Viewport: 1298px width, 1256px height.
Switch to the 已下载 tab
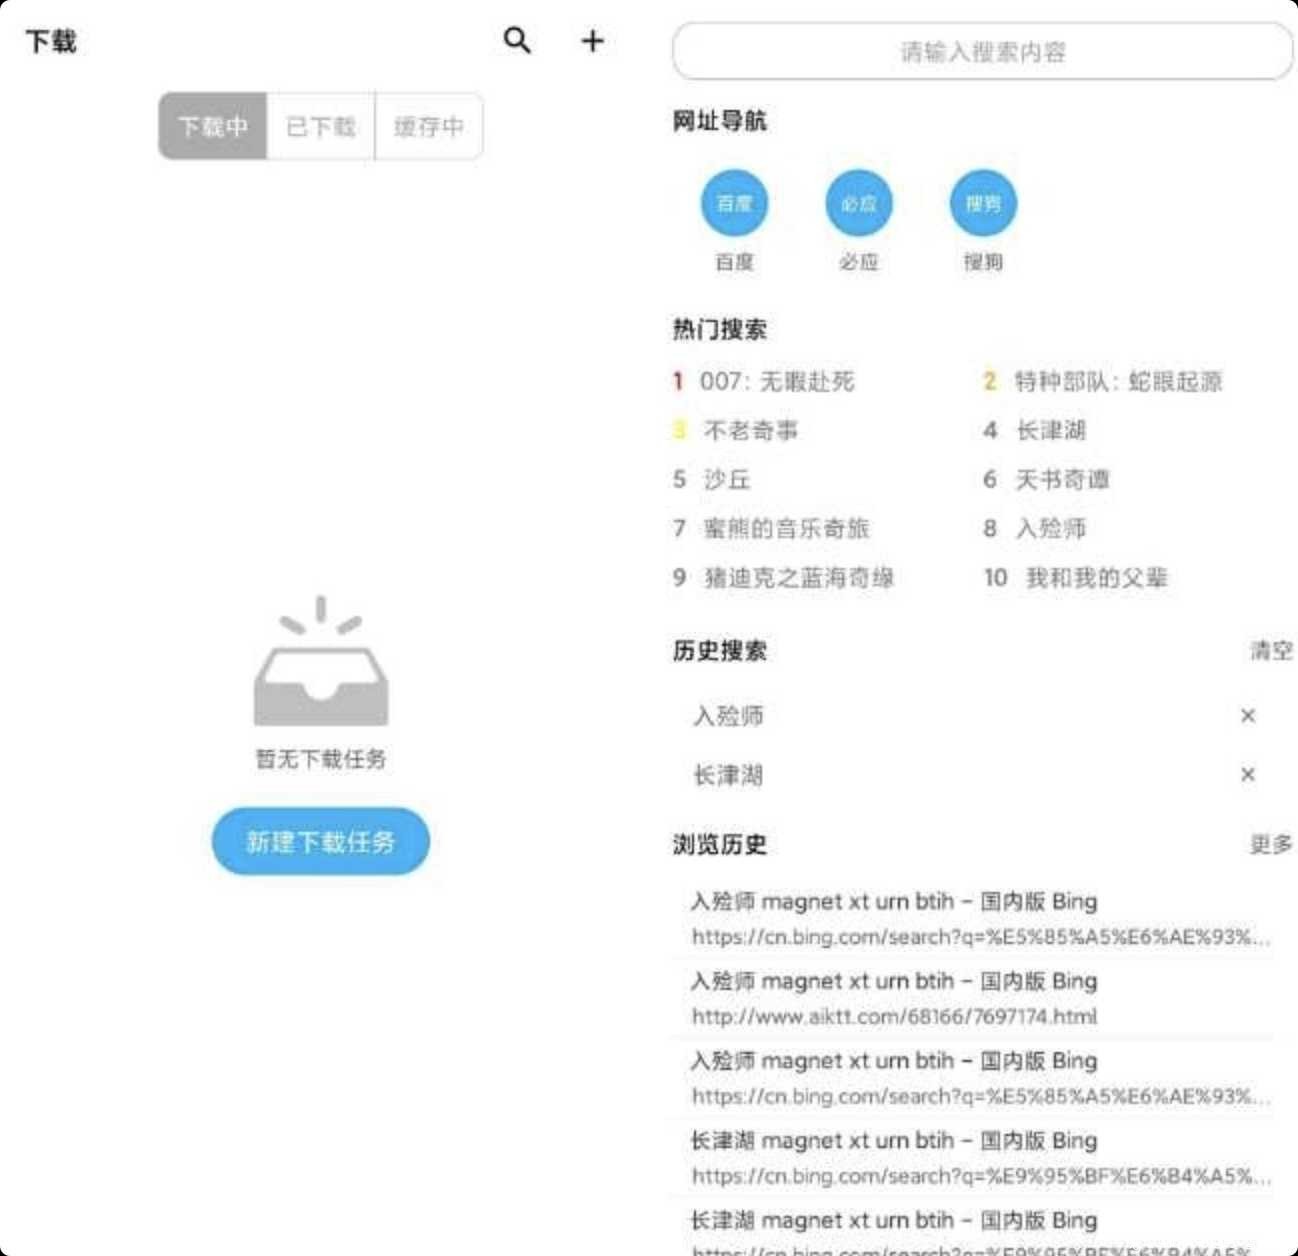pyautogui.click(x=321, y=126)
